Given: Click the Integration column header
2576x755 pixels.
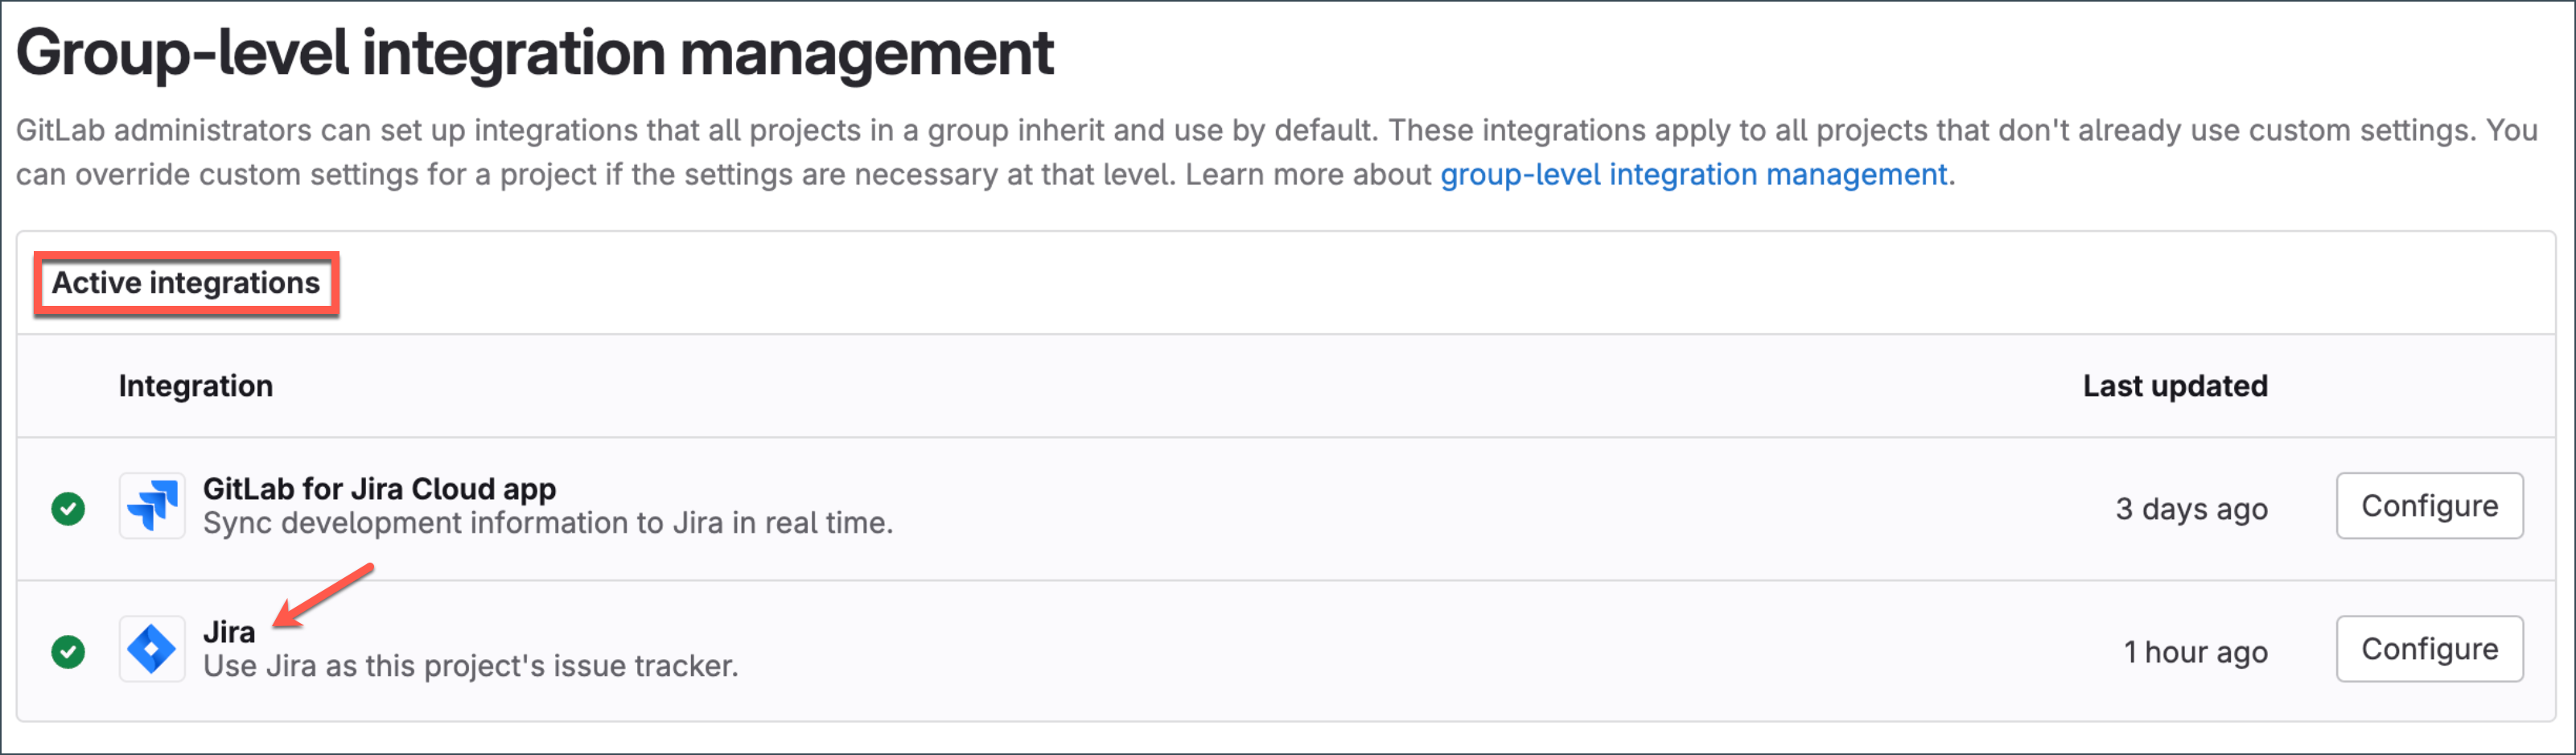Looking at the screenshot, I should (x=196, y=386).
